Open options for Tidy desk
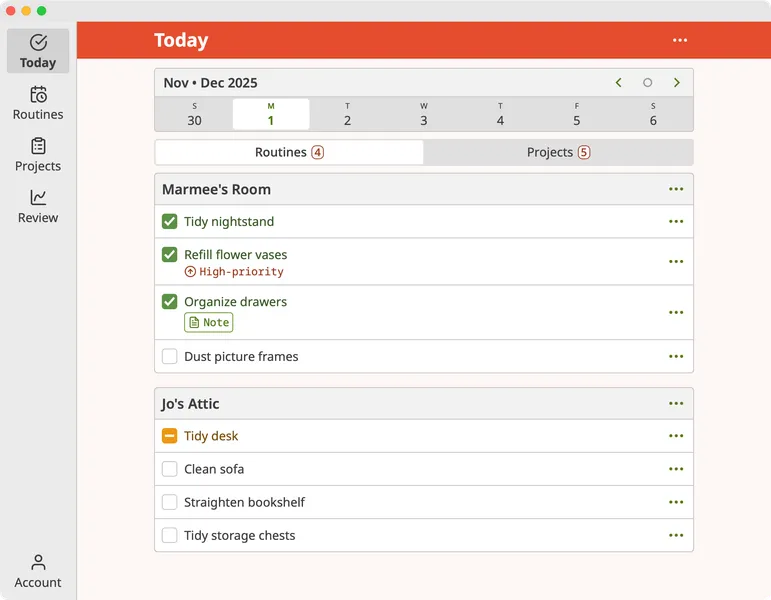Image resolution: width=771 pixels, height=600 pixels. pyautogui.click(x=676, y=436)
